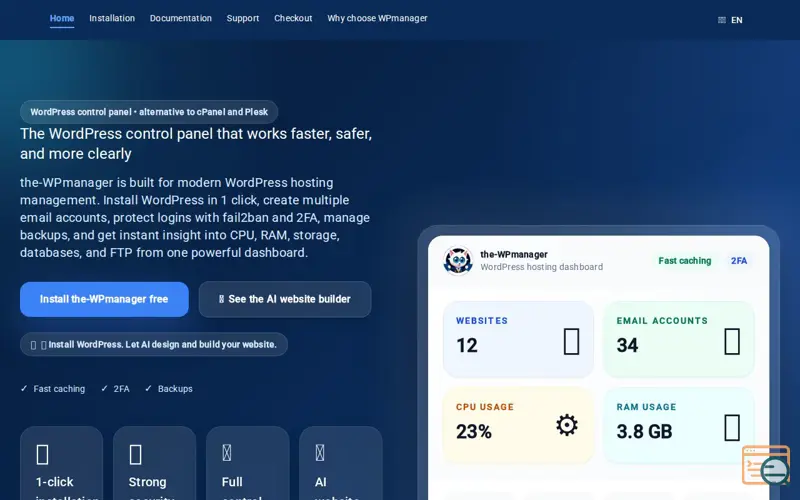Go to the Installation page

click(112, 18)
